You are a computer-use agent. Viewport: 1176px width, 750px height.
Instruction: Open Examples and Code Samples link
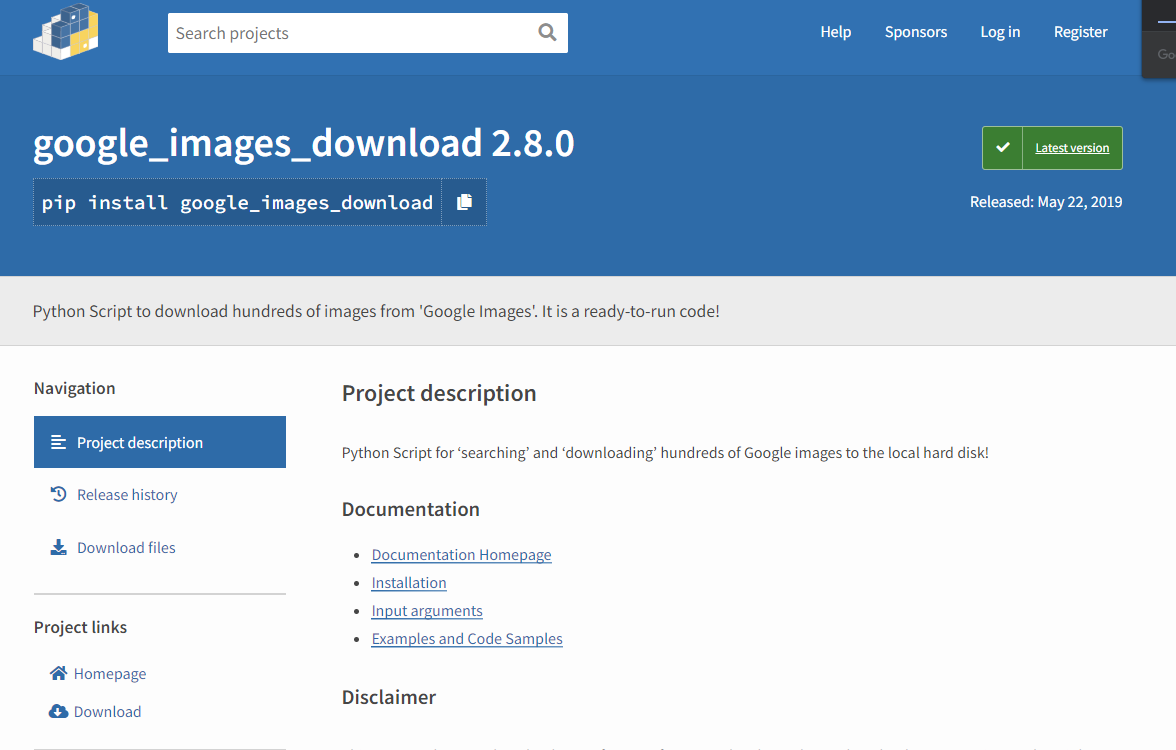tap(466, 639)
